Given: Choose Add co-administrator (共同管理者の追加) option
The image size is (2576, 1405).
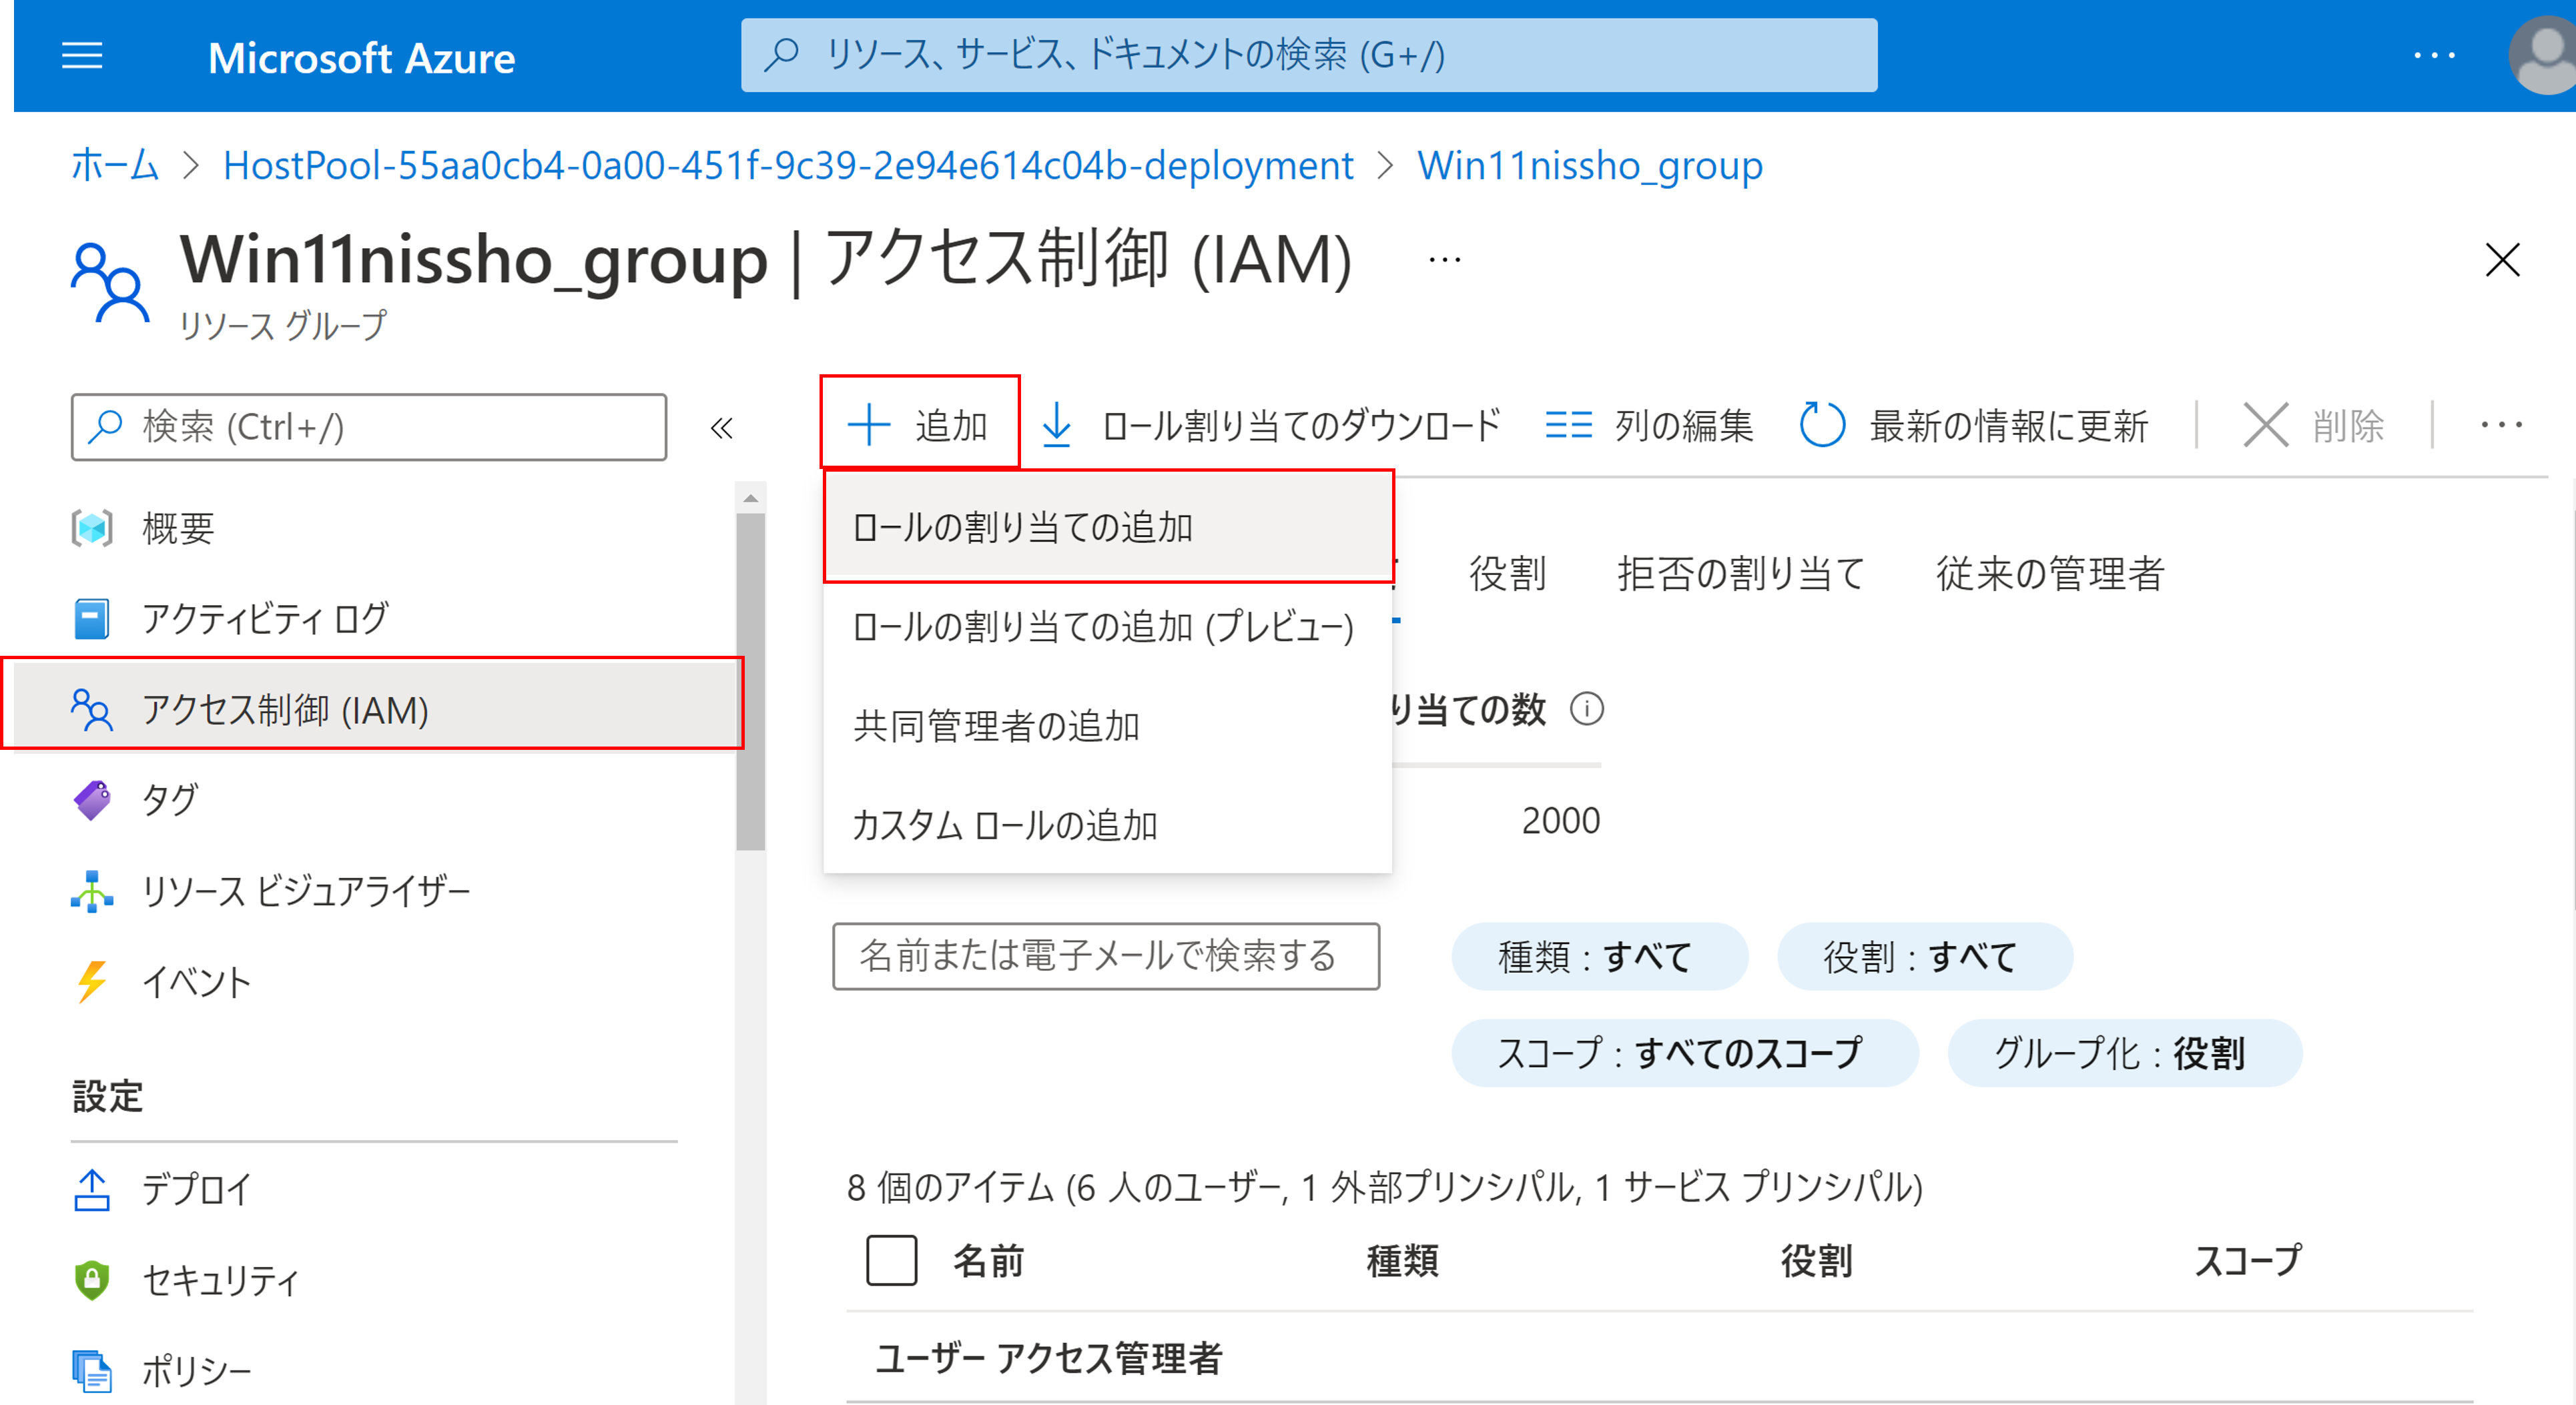Looking at the screenshot, I should (x=996, y=726).
